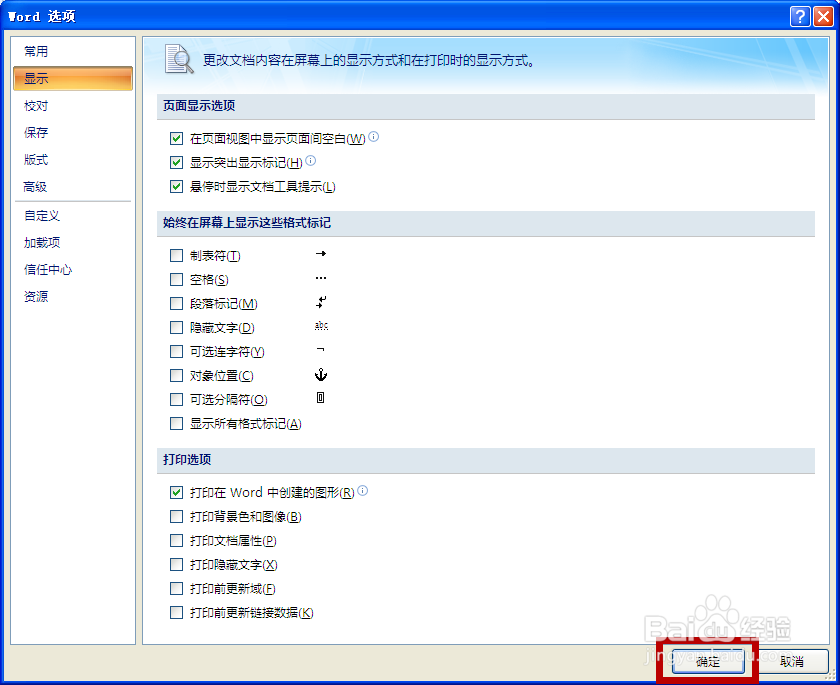Open the 资源 options category
Viewport: 840px width, 685px height.
pyautogui.click(x=73, y=296)
